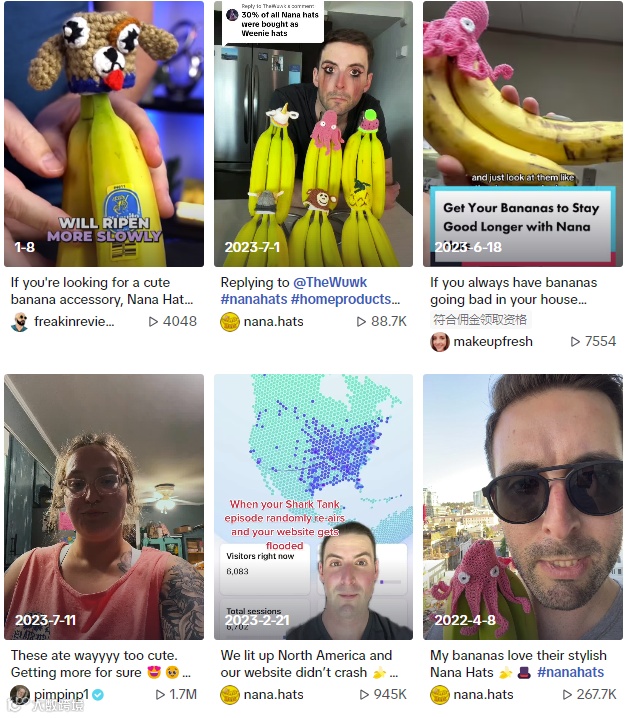The height and width of the screenshot is (718, 631).
Task: Open nana.hats avatar under the @TheWuwk reply video
Action: click(x=230, y=322)
